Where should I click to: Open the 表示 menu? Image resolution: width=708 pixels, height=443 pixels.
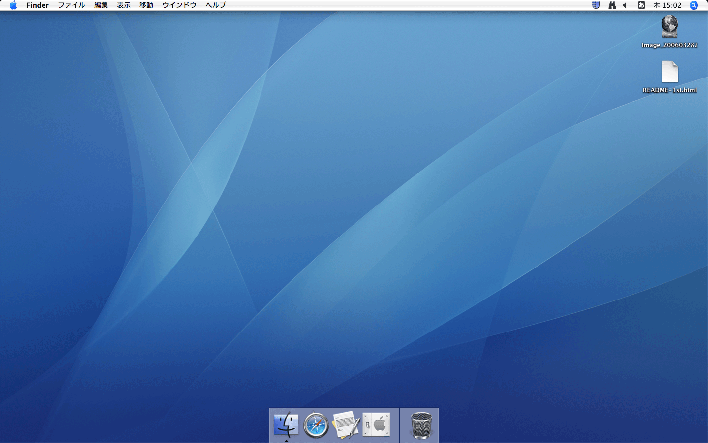click(x=123, y=5)
